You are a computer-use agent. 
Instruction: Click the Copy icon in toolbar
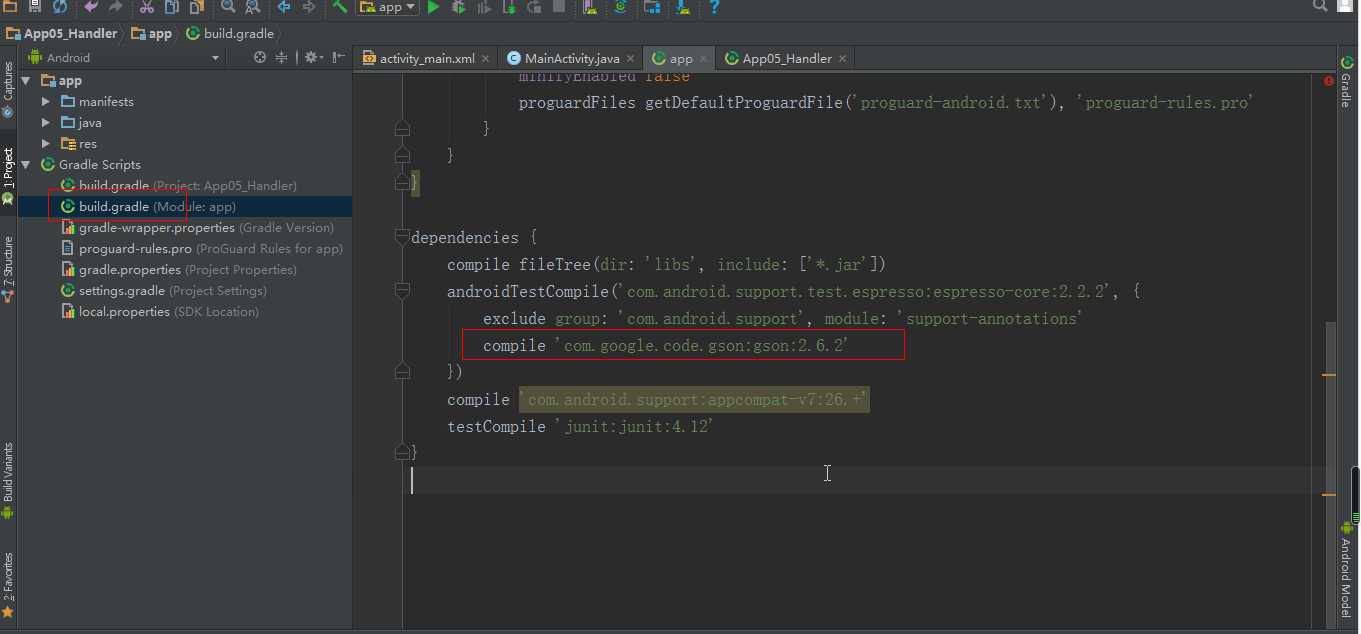pyautogui.click(x=171, y=6)
